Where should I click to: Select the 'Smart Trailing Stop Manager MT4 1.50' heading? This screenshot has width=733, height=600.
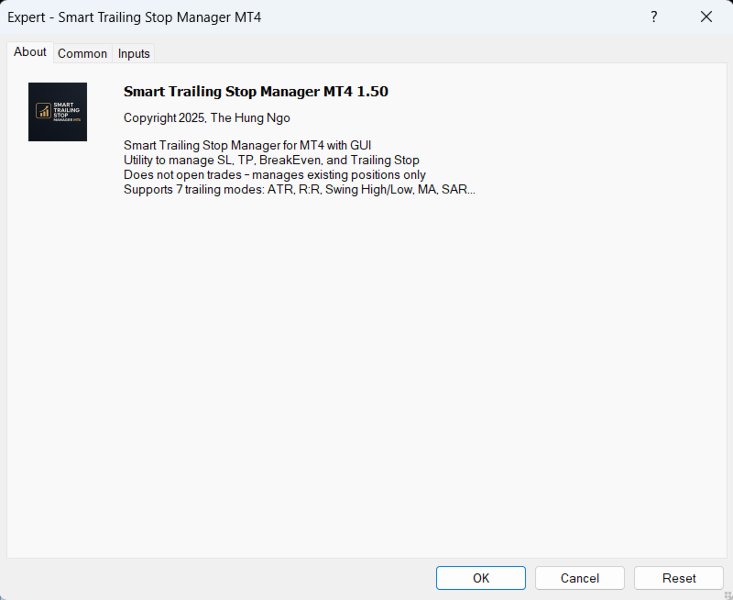(x=256, y=91)
